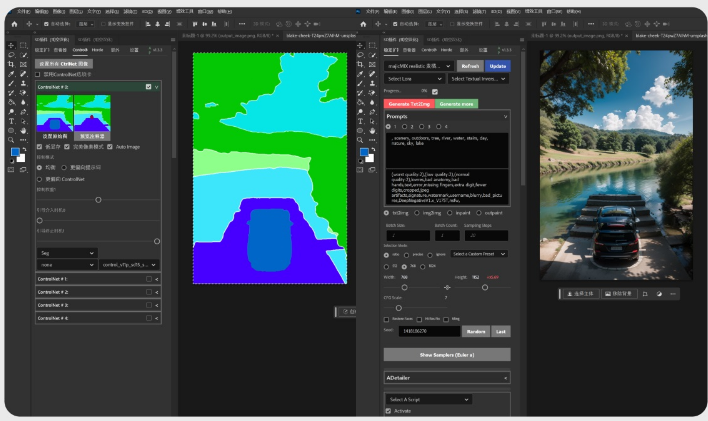This screenshot has height=421, width=708.
Task: Select the Move tool in the left toolbar
Action: pyautogui.click(x=11, y=45)
